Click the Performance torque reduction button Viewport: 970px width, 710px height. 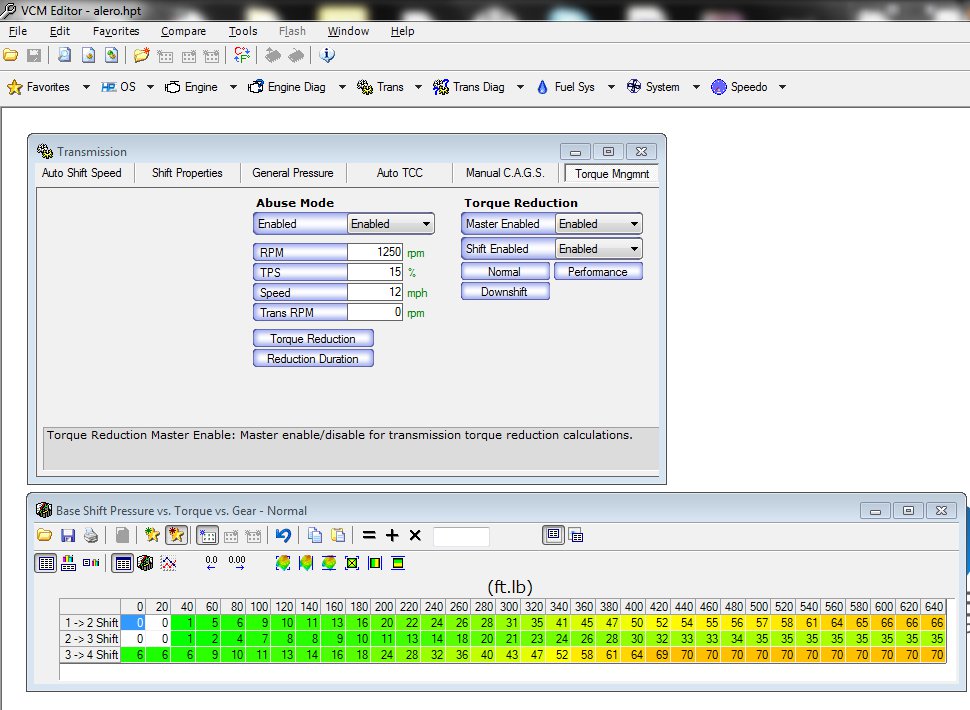coord(597,272)
